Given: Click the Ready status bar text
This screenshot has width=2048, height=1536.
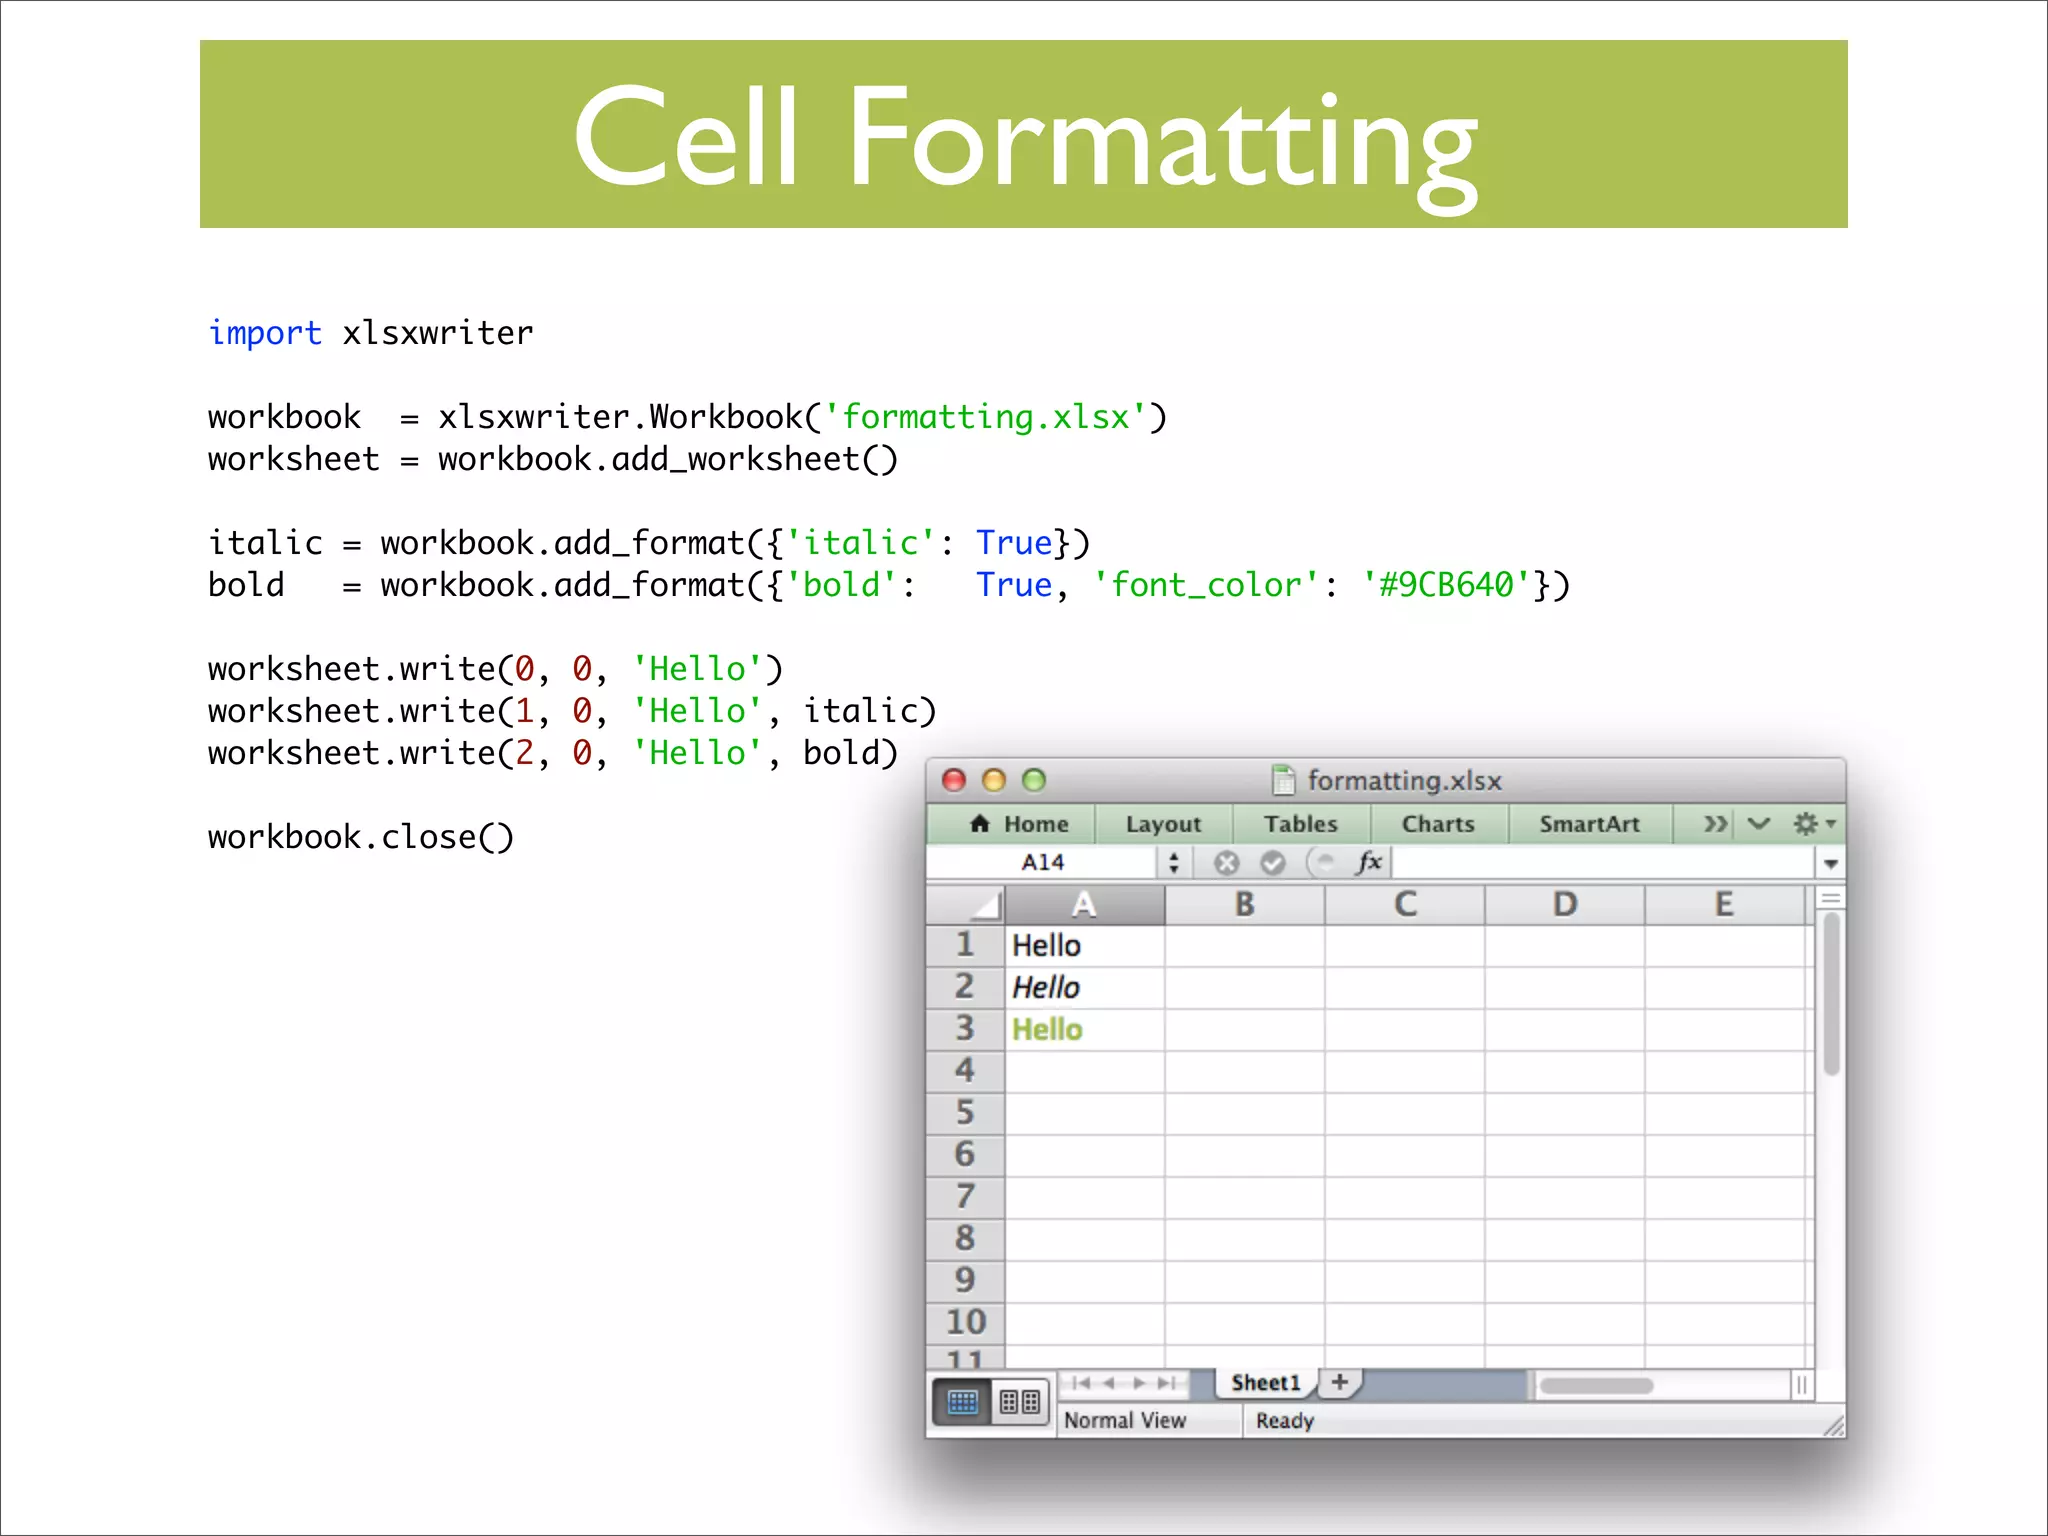Looking at the screenshot, I should tap(1284, 1420).
